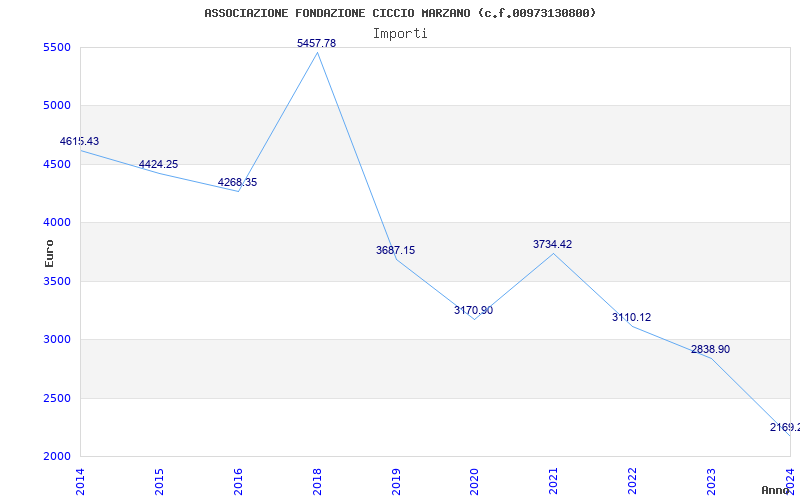Click the y-axis tick 4000
Screen dimensions: 800x500
coord(57,222)
